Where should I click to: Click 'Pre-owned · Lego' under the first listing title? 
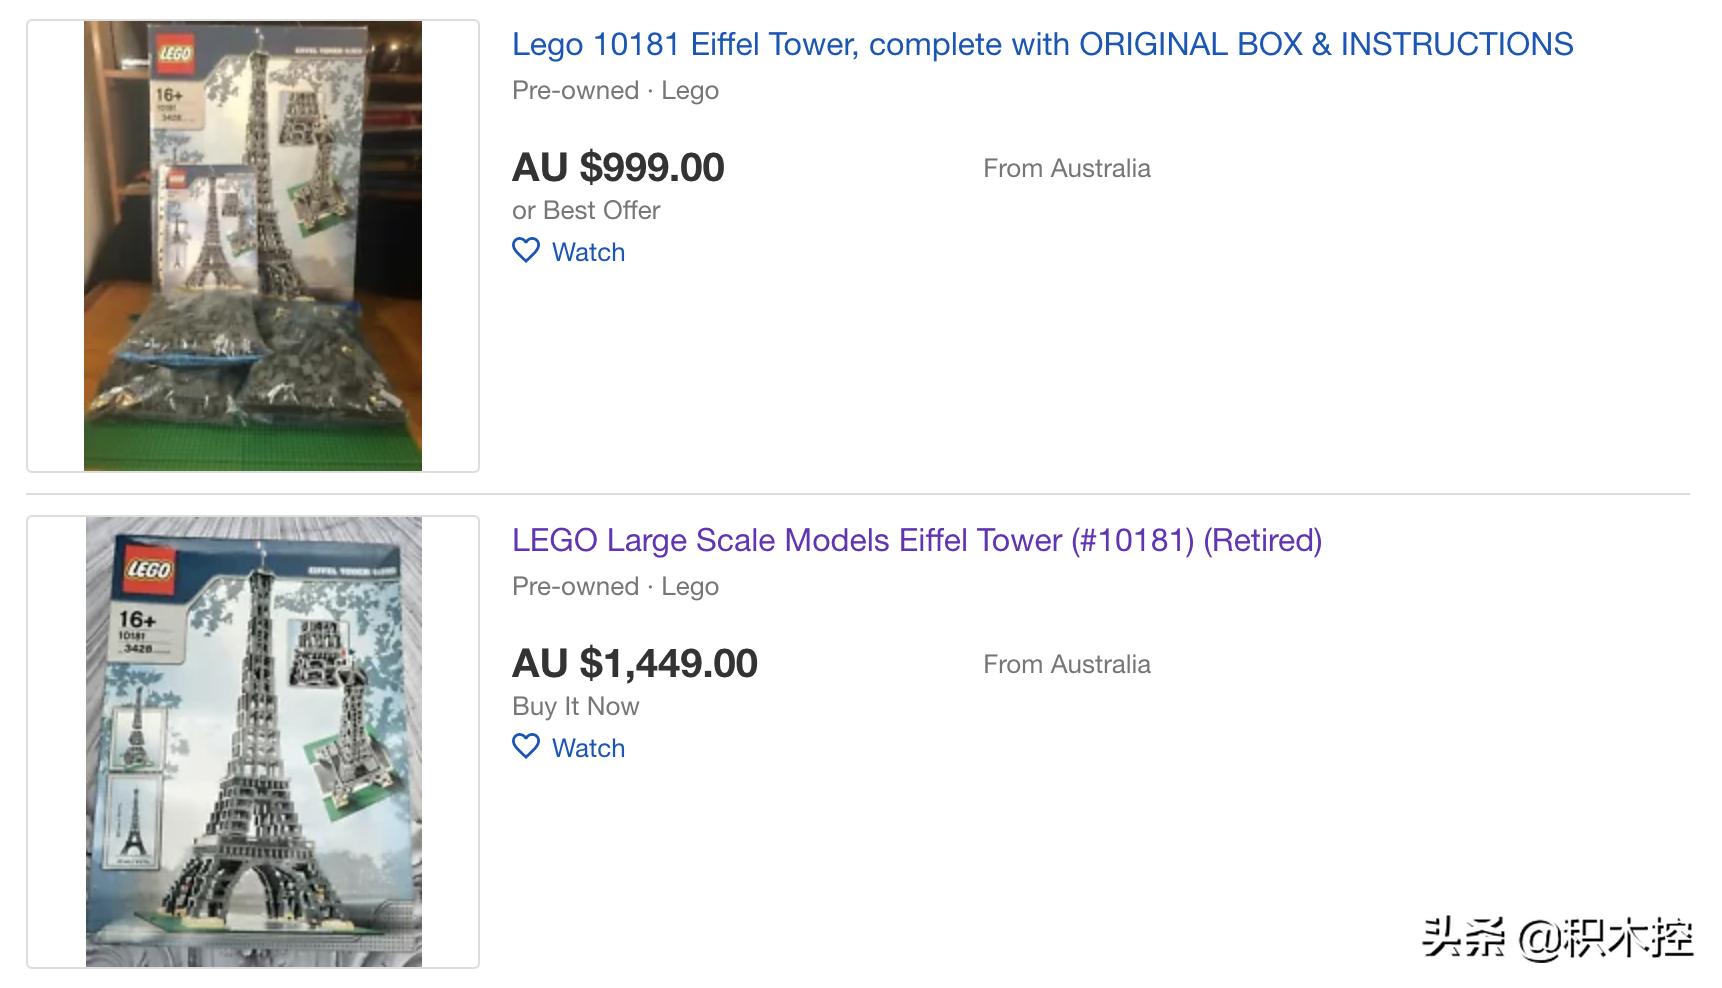click(615, 91)
